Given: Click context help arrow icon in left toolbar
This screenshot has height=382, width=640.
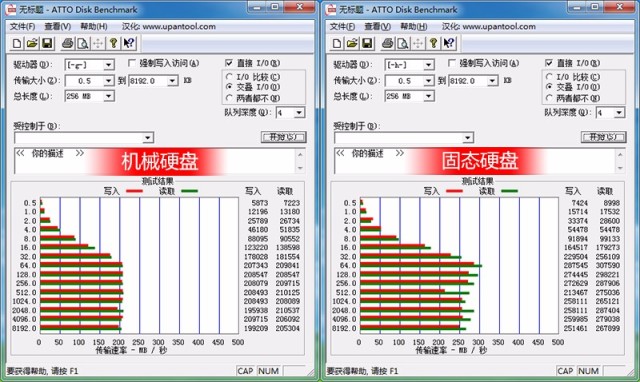Looking at the screenshot, I should click(129, 43).
